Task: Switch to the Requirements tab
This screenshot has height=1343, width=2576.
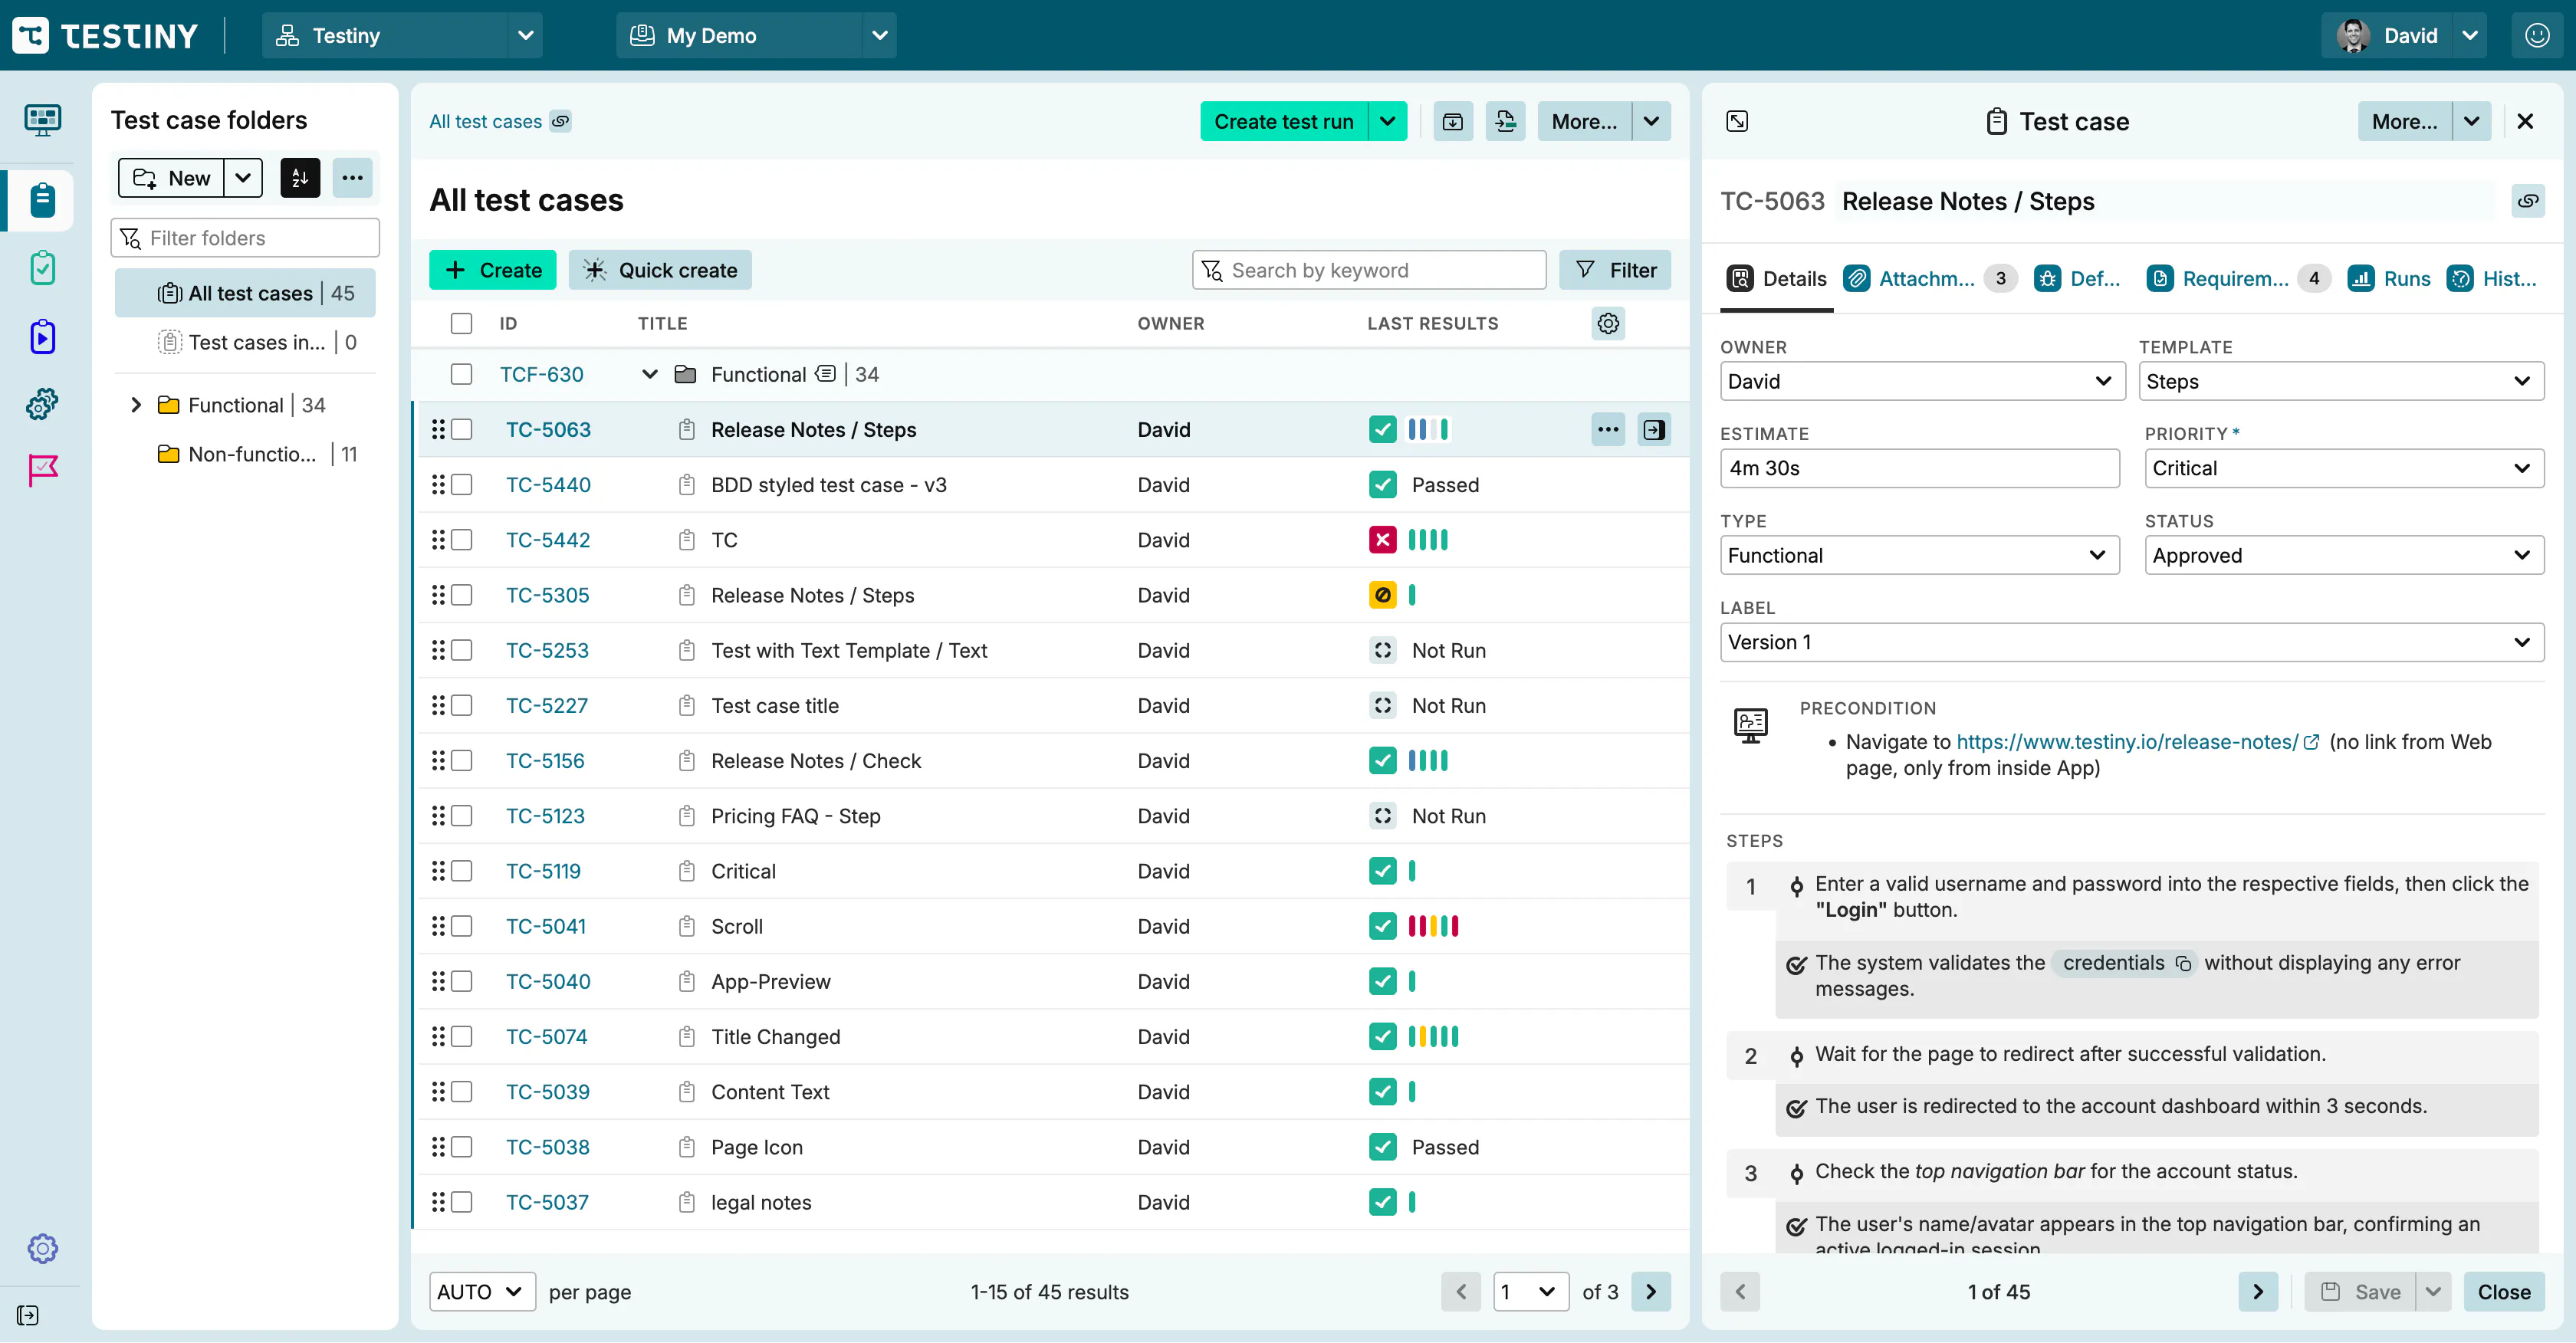Action: pos(2239,278)
